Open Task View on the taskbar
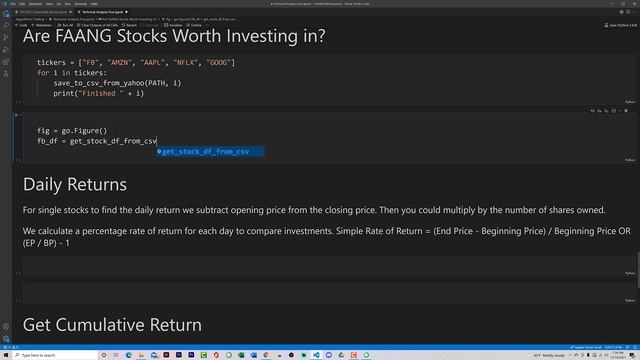Image resolution: width=640 pixels, height=360 pixels. 116,355
